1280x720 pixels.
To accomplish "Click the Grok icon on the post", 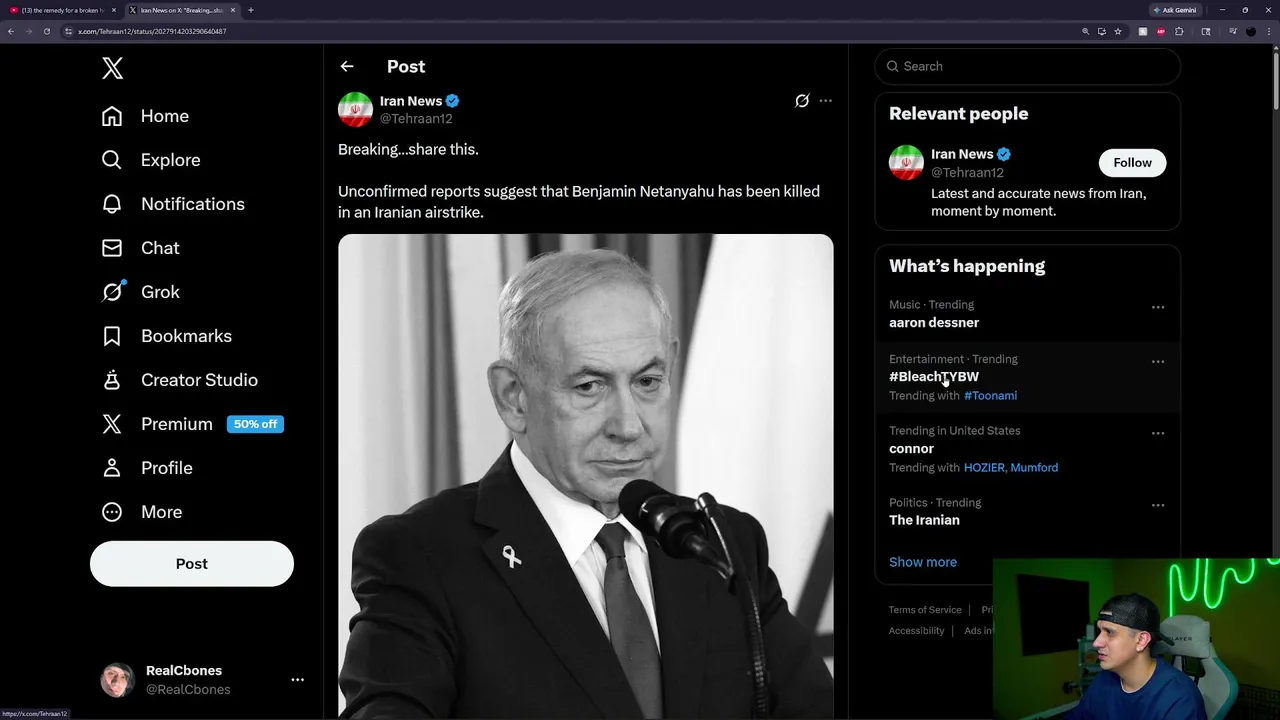I will pos(802,101).
